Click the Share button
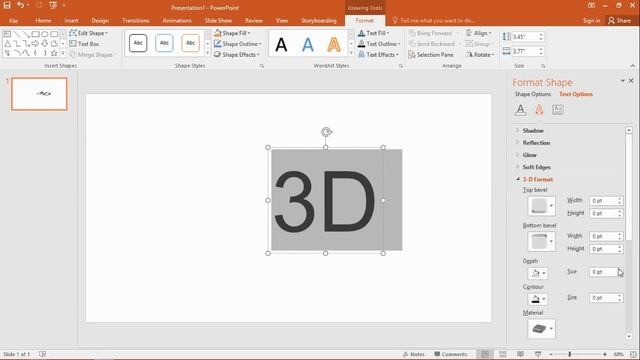This screenshot has width=640, height=360. pos(619,20)
